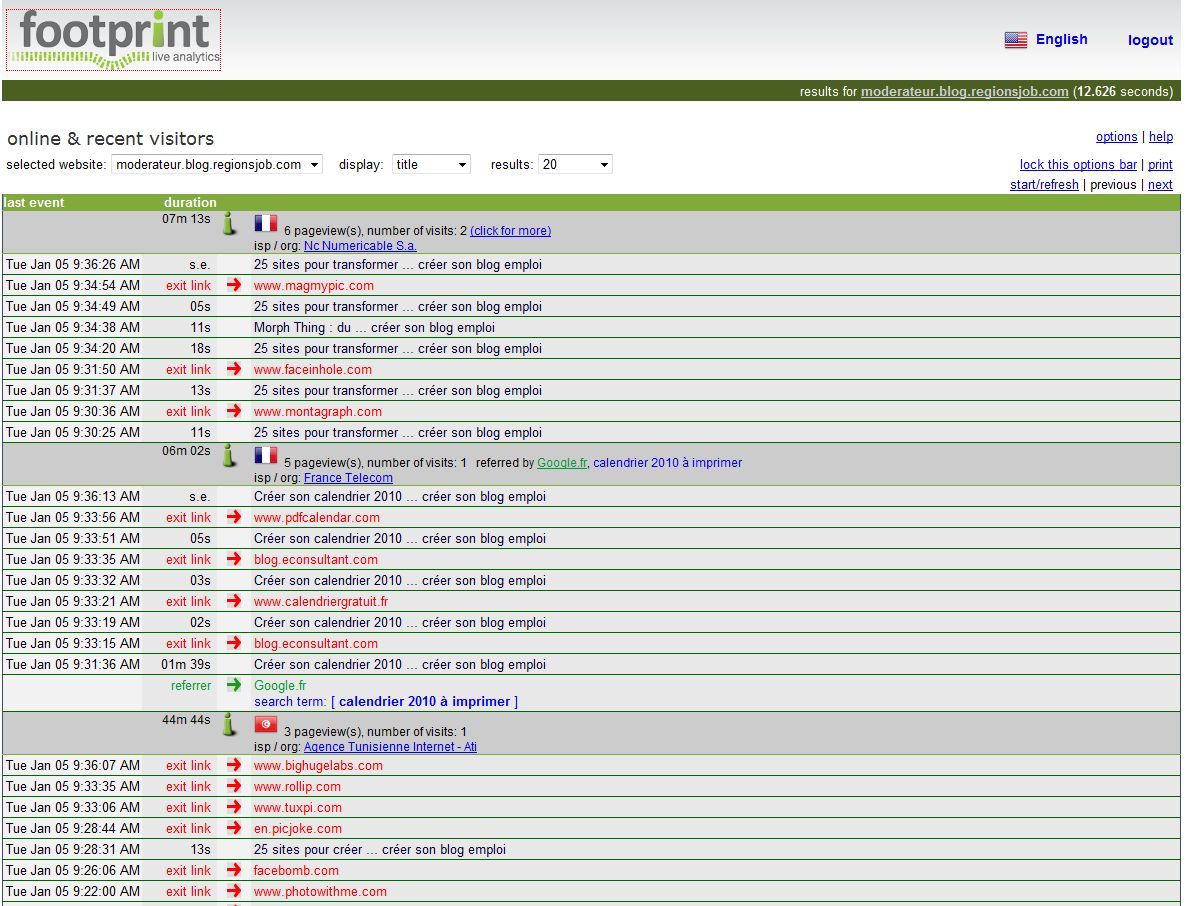Click red exit arrow at 9:33:35 blog.econsultant.com row
Viewport: 1193px width, 906px height.
click(234, 559)
